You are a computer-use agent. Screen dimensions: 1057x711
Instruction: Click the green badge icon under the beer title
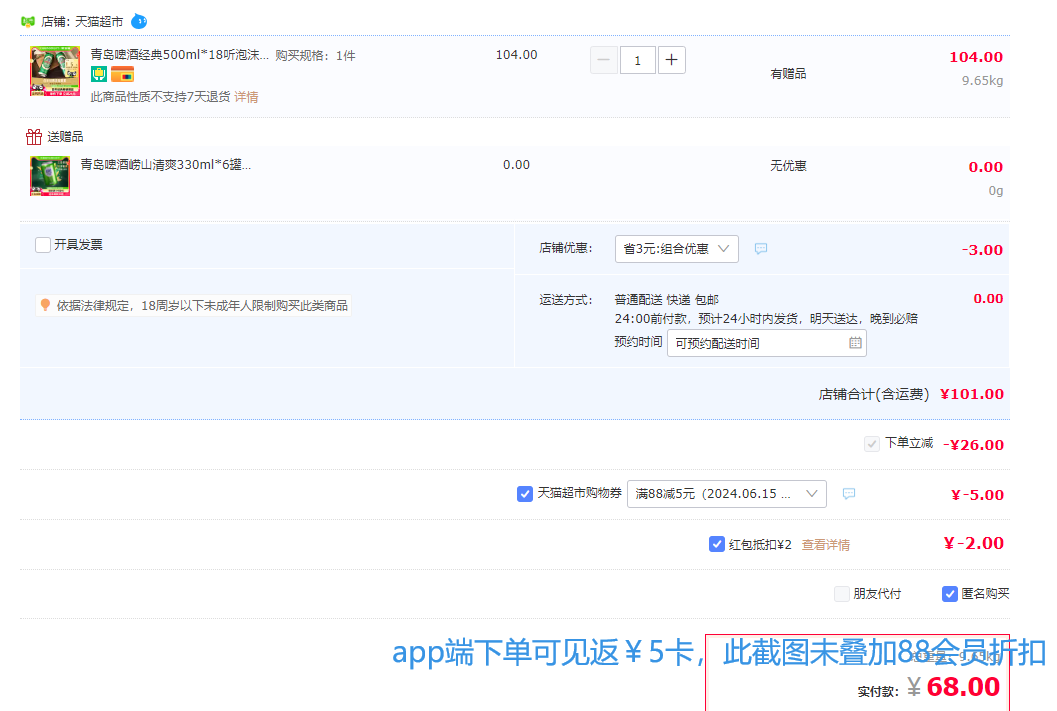point(98,74)
